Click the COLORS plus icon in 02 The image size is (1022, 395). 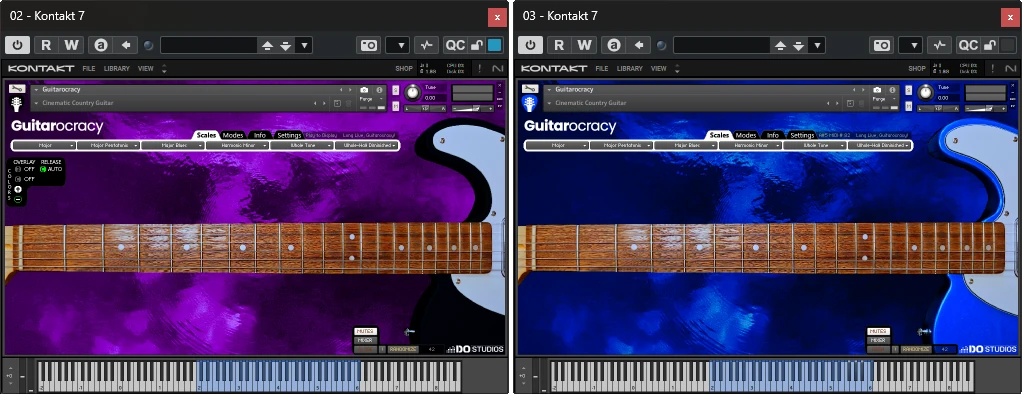(x=18, y=189)
